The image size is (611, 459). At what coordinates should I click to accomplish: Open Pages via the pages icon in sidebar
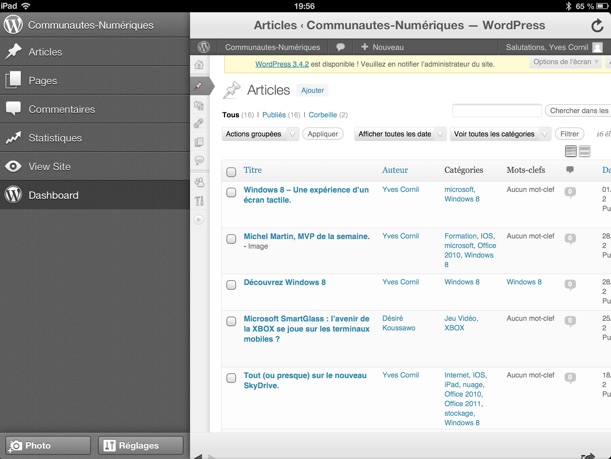click(x=13, y=80)
